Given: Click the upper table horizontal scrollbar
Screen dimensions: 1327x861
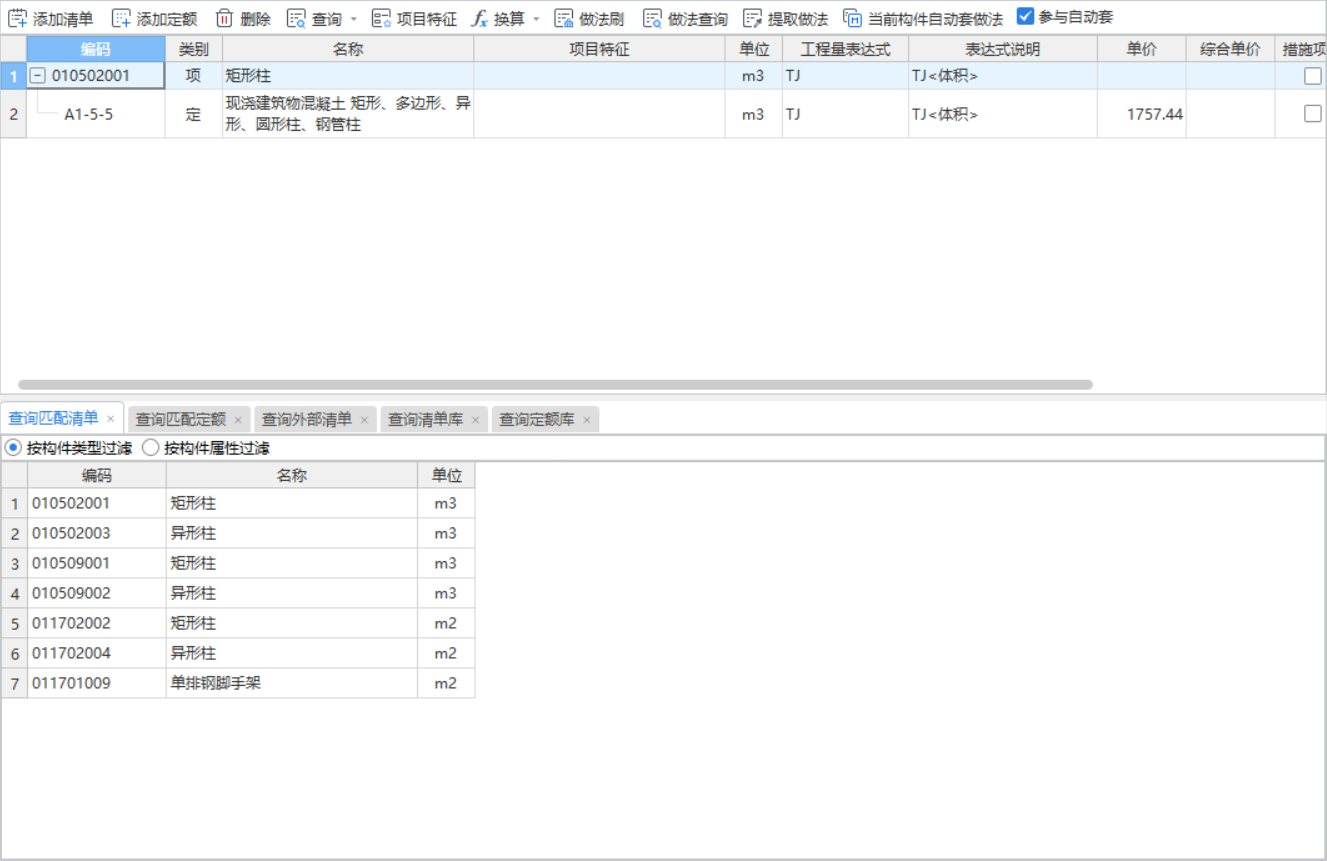Looking at the screenshot, I should pos(555,384).
